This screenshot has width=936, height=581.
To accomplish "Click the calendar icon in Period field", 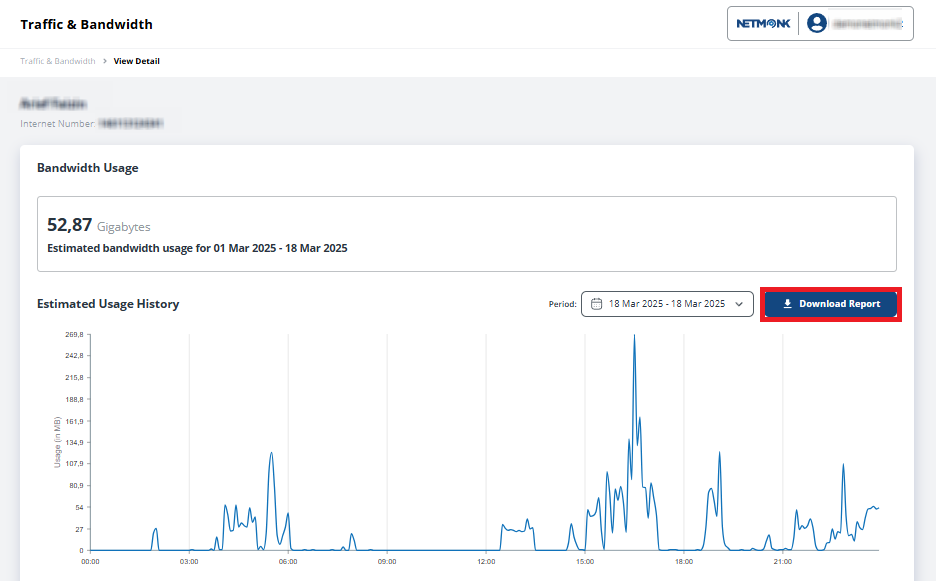I will (x=596, y=304).
